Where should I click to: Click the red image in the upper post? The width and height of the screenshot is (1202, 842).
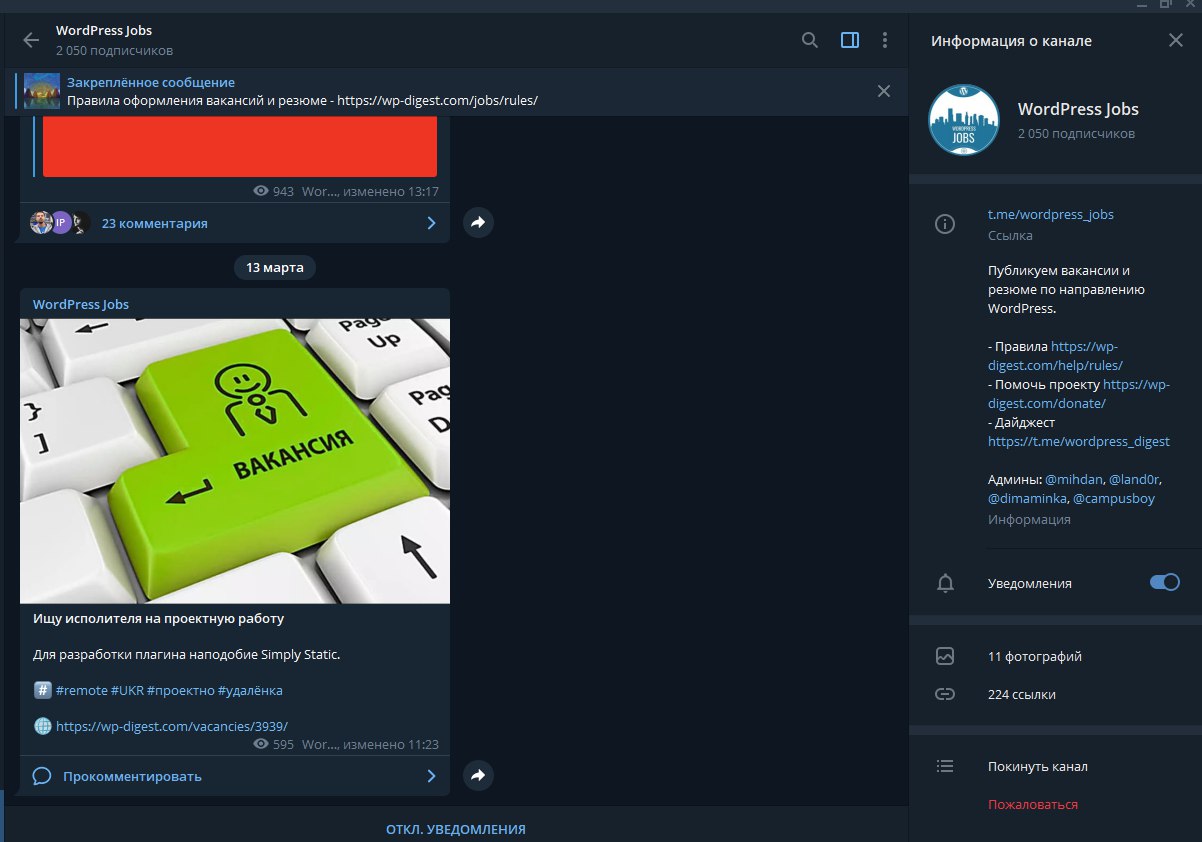[x=240, y=146]
